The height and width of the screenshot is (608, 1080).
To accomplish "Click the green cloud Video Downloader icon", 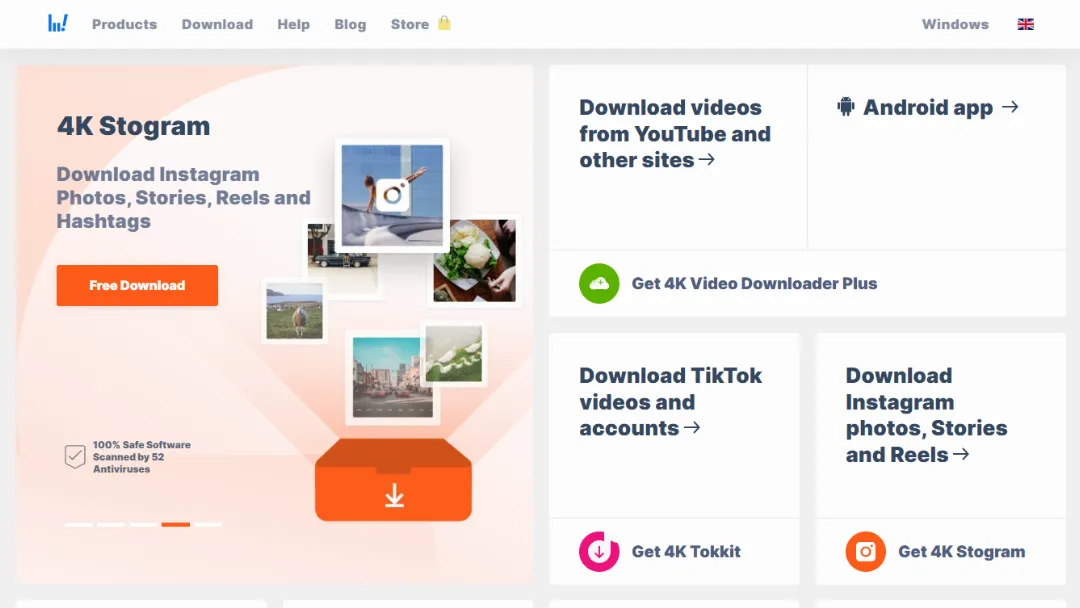I will pyautogui.click(x=599, y=283).
